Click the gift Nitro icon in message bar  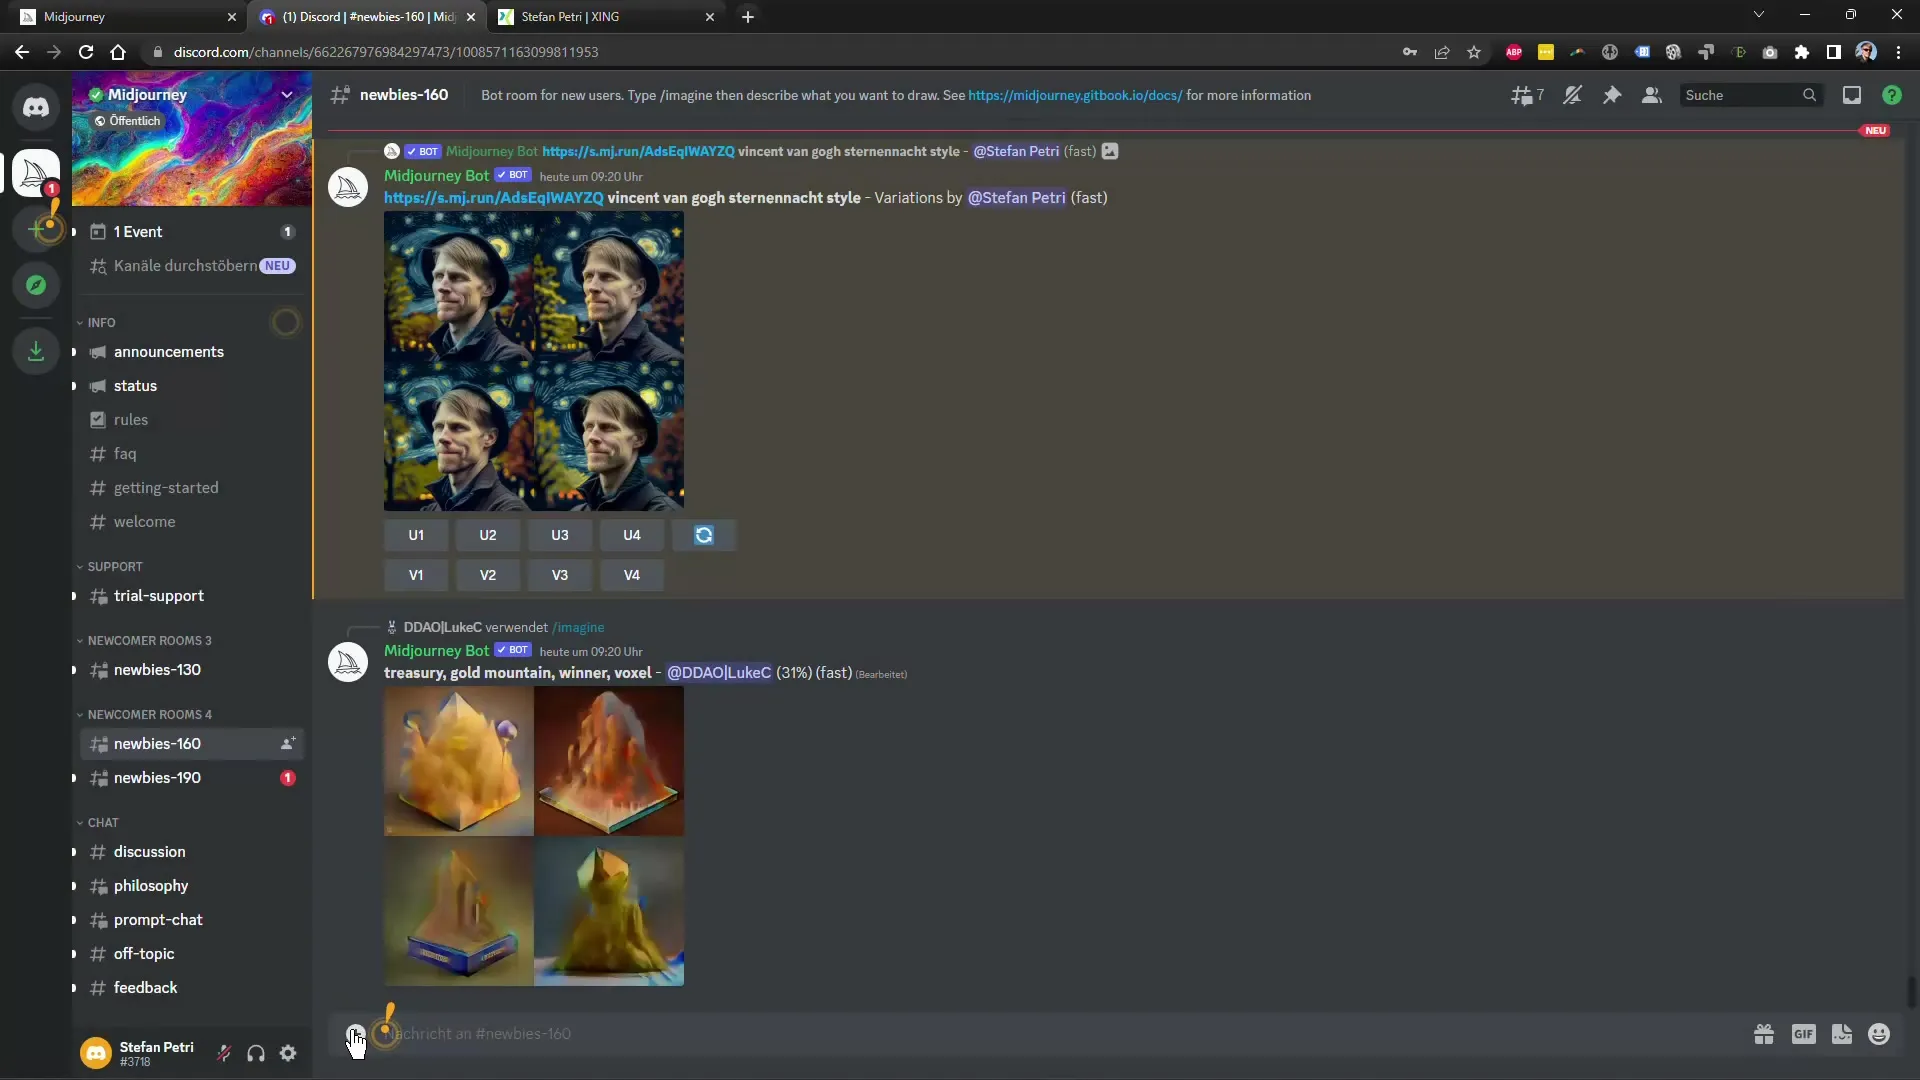1764,1034
